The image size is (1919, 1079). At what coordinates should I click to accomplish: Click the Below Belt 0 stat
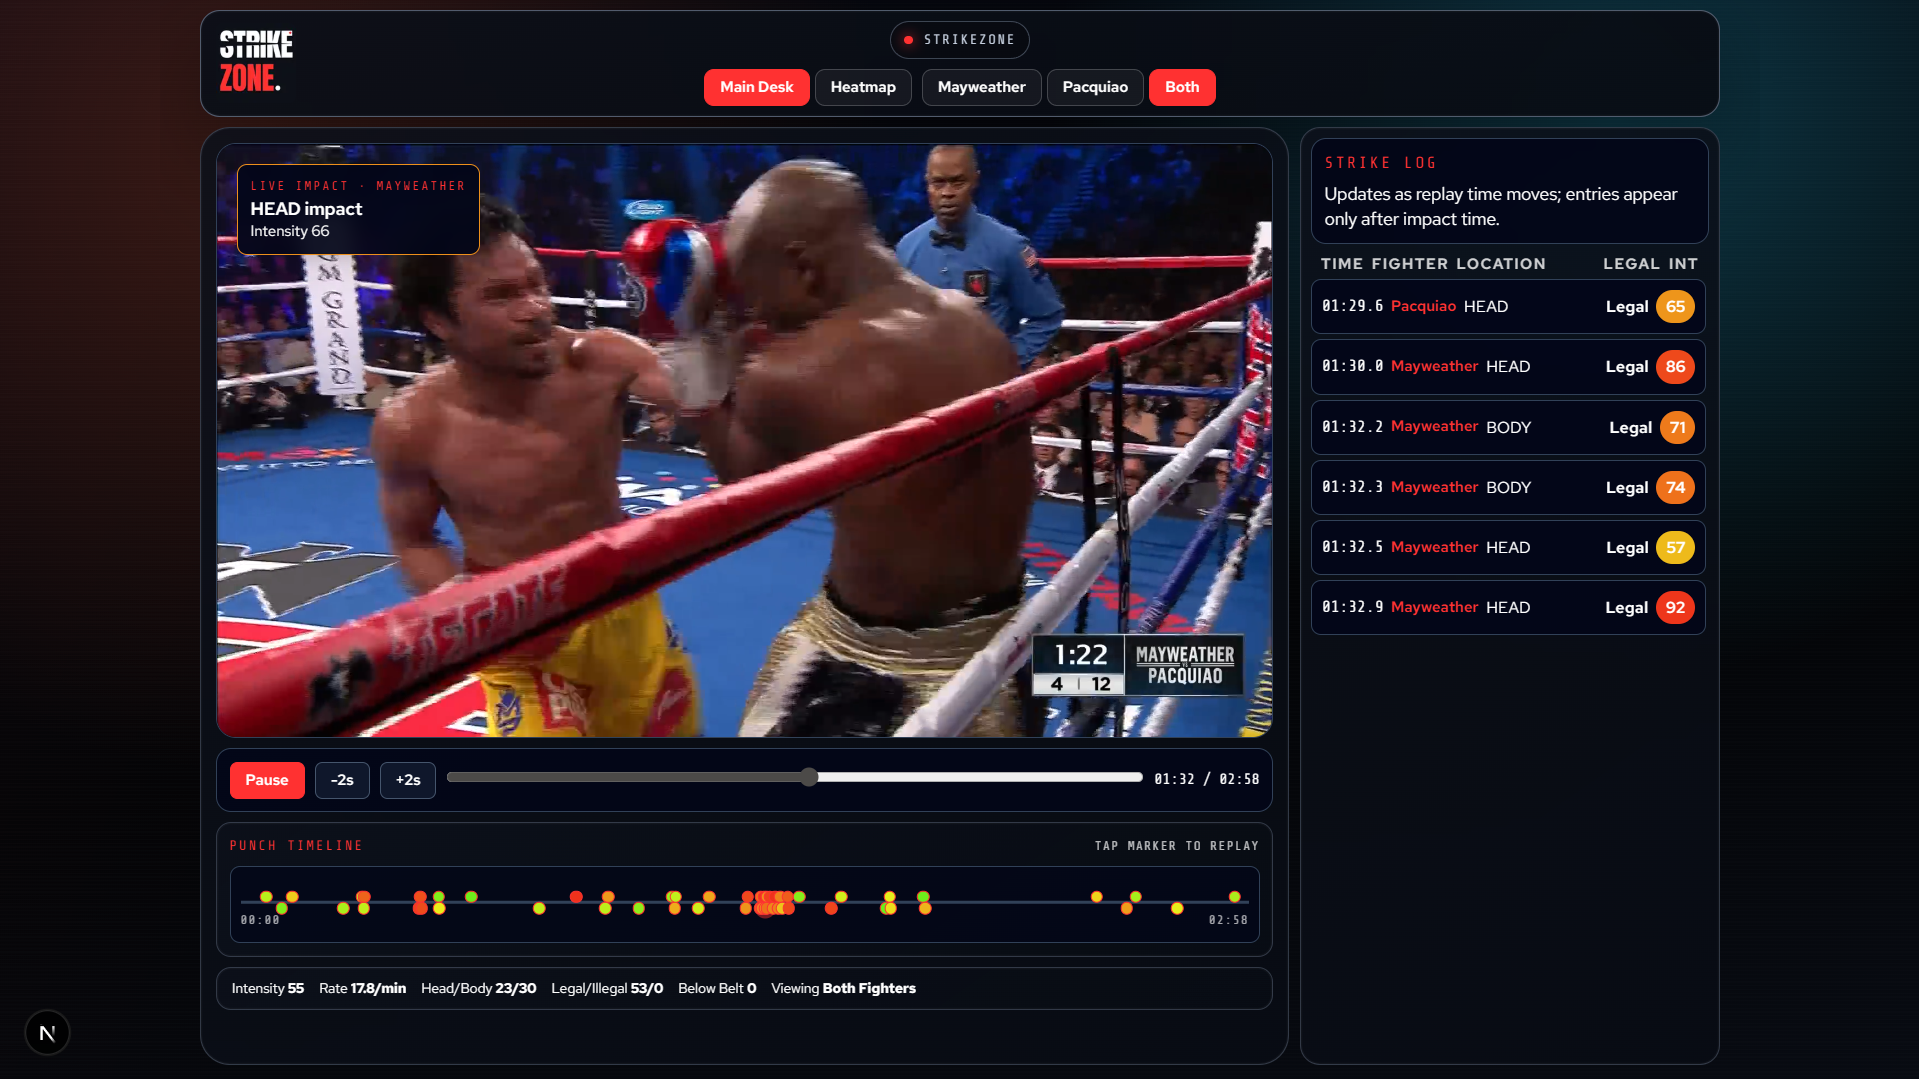tap(717, 988)
